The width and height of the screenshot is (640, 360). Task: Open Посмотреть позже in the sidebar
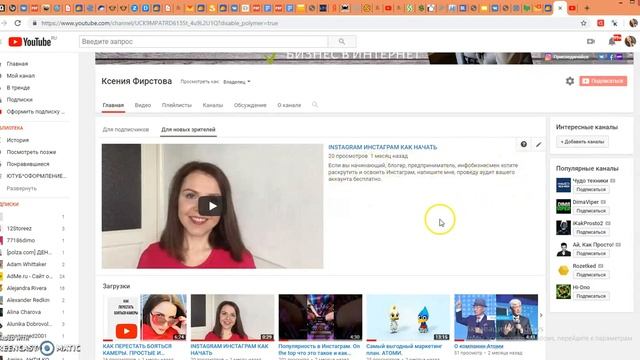pyautogui.click(x=31, y=152)
